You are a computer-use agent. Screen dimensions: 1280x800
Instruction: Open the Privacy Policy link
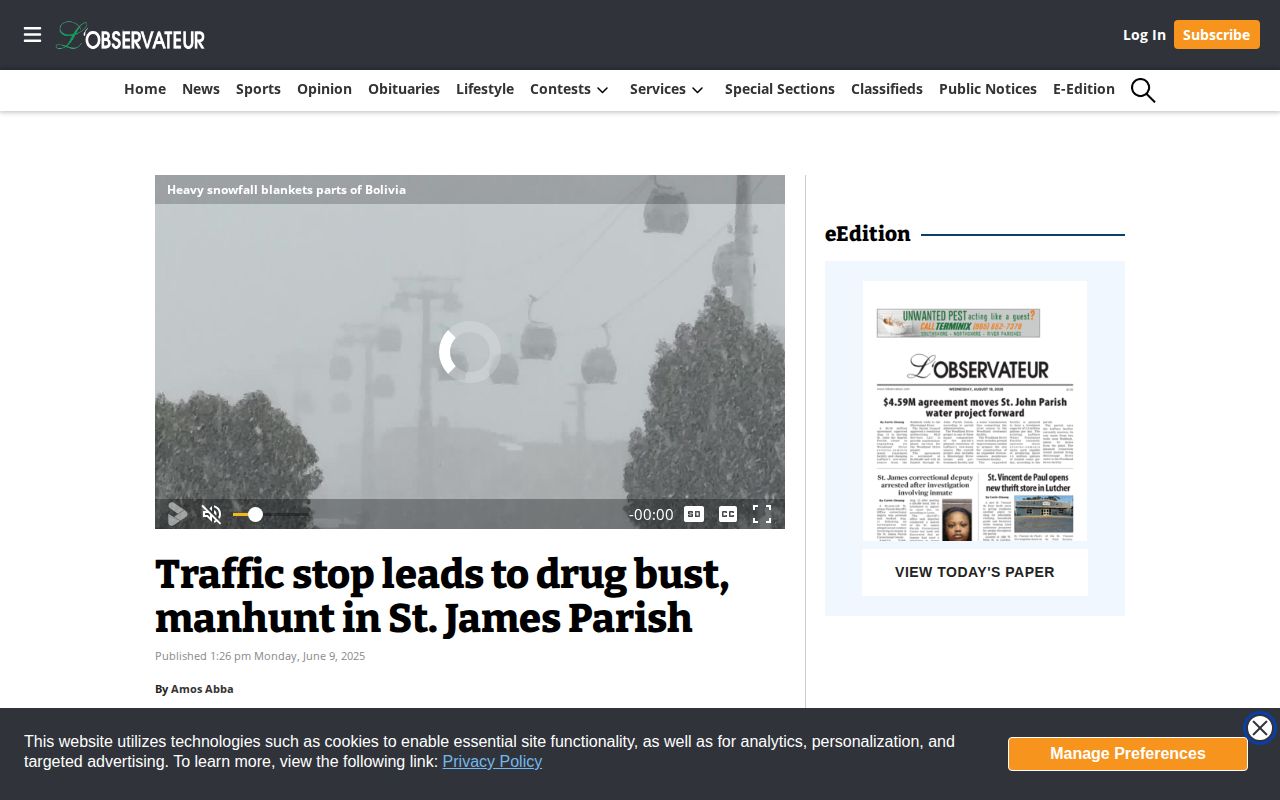click(x=492, y=762)
